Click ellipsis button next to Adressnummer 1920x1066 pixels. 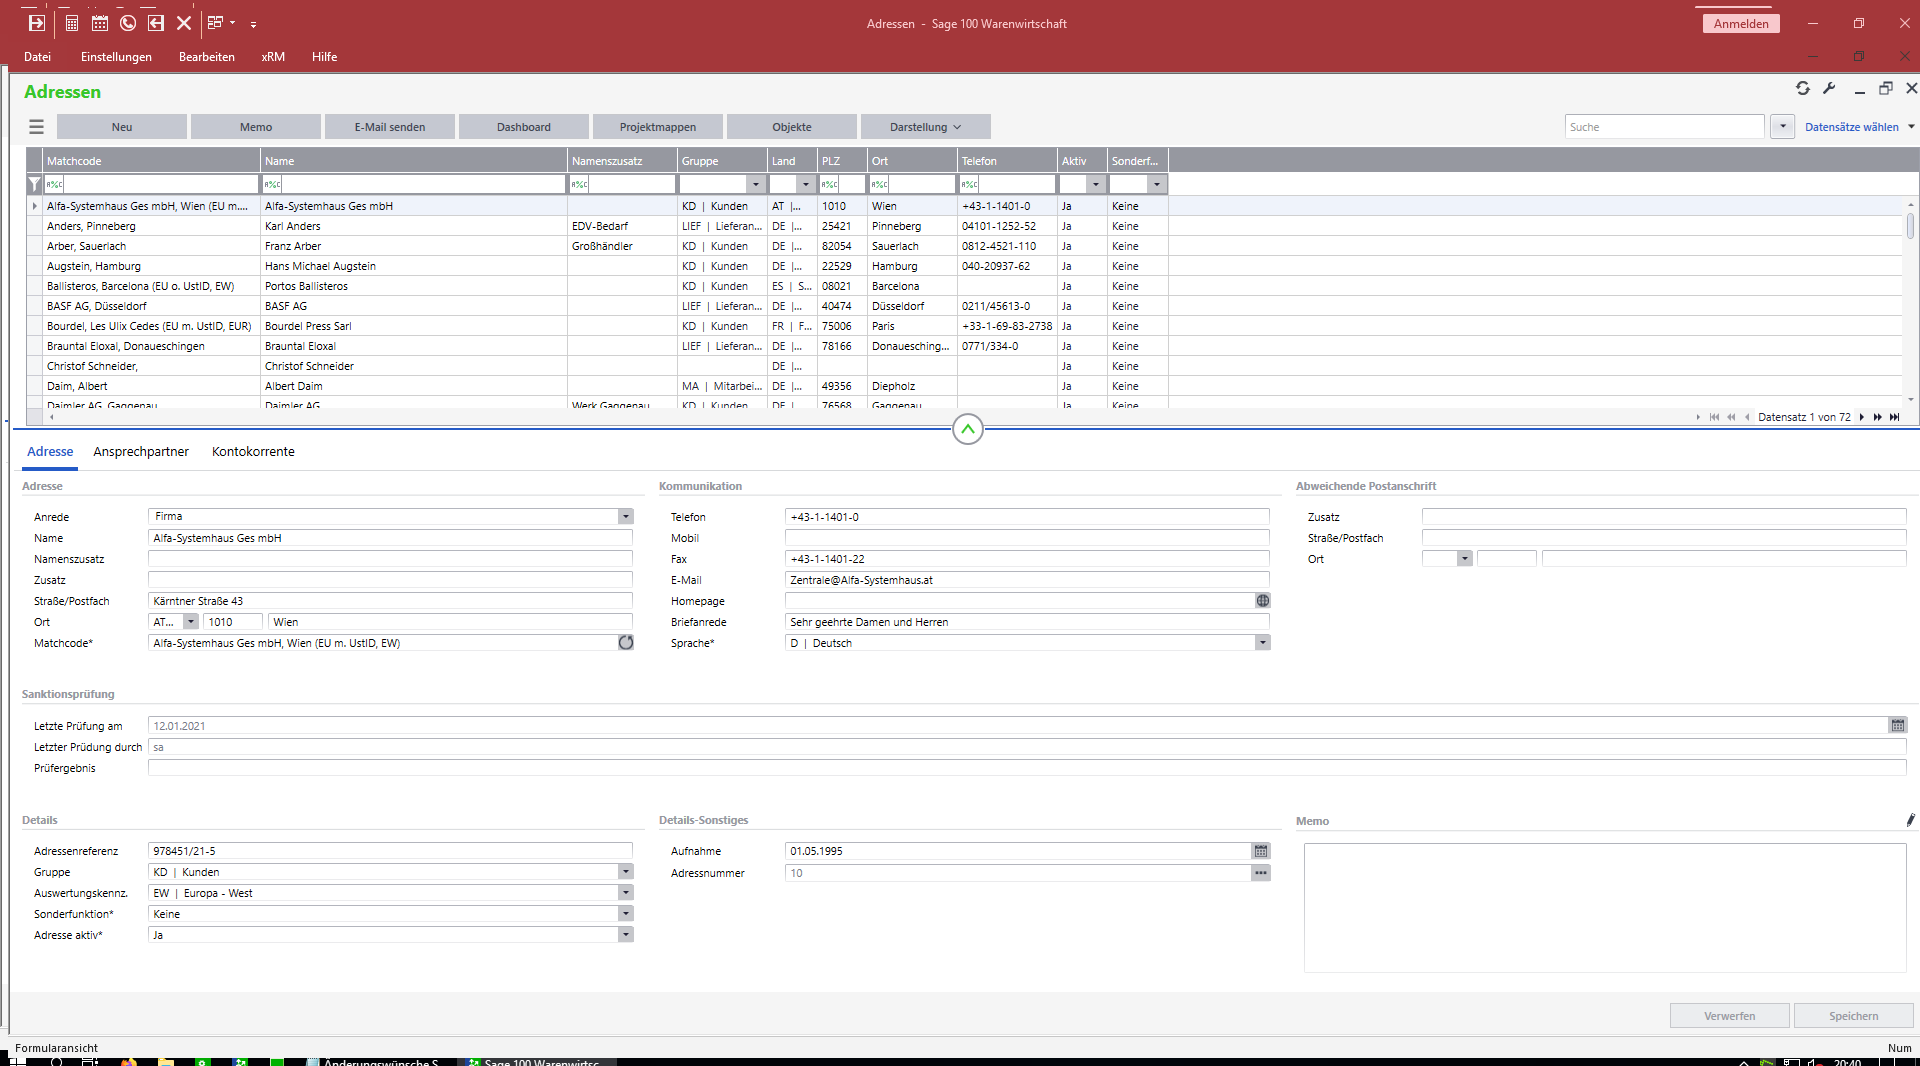pos(1261,873)
